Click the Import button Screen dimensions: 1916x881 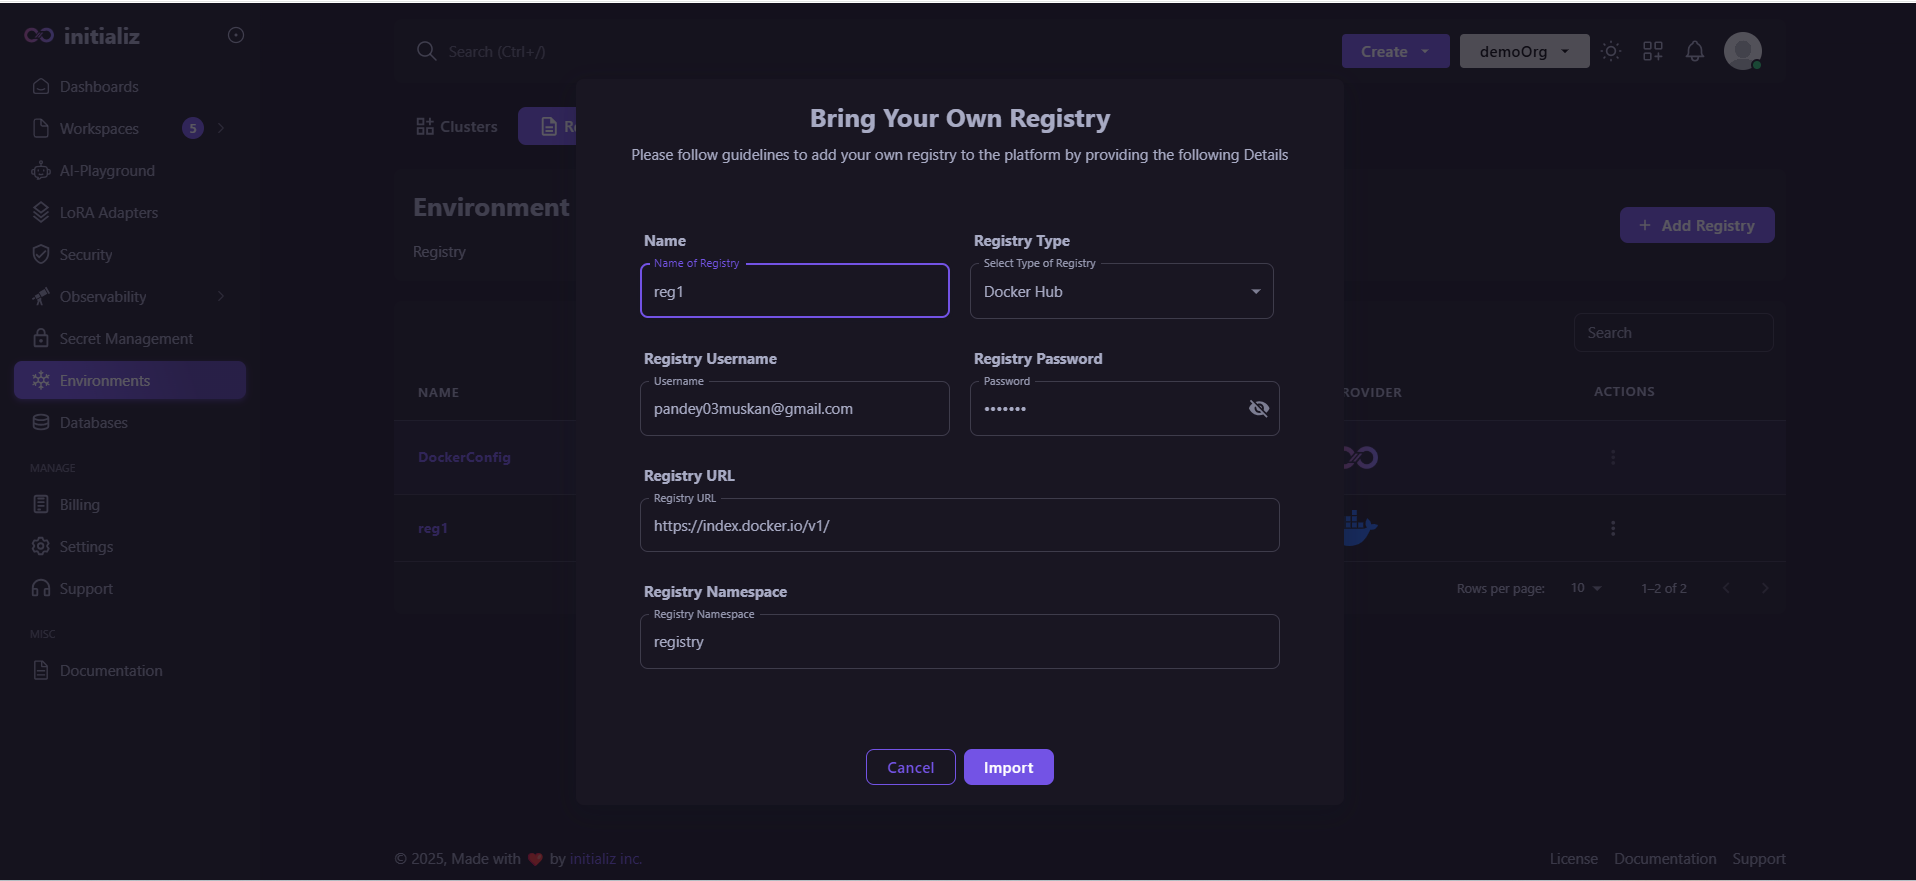tap(1008, 767)
